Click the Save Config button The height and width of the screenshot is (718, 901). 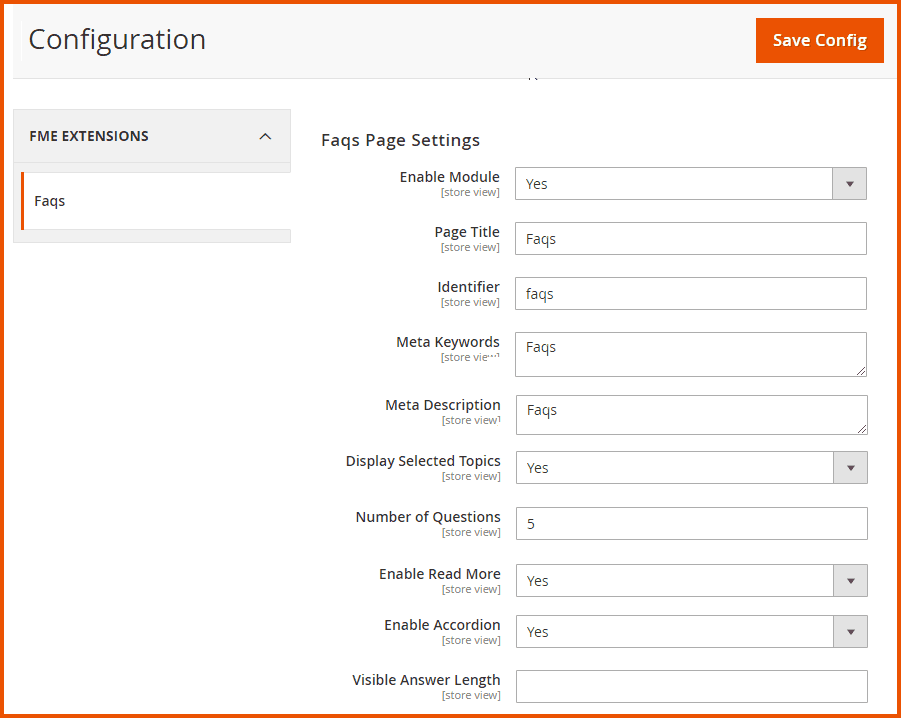[x=819, y=40]
